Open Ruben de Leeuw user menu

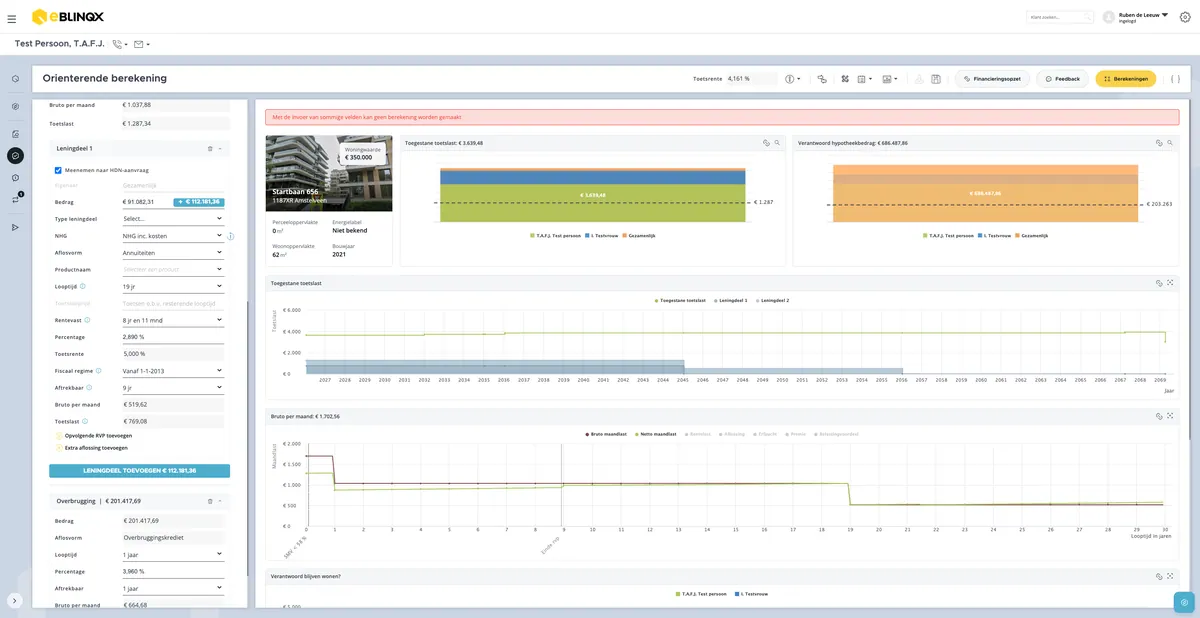tap(1136, 17)
